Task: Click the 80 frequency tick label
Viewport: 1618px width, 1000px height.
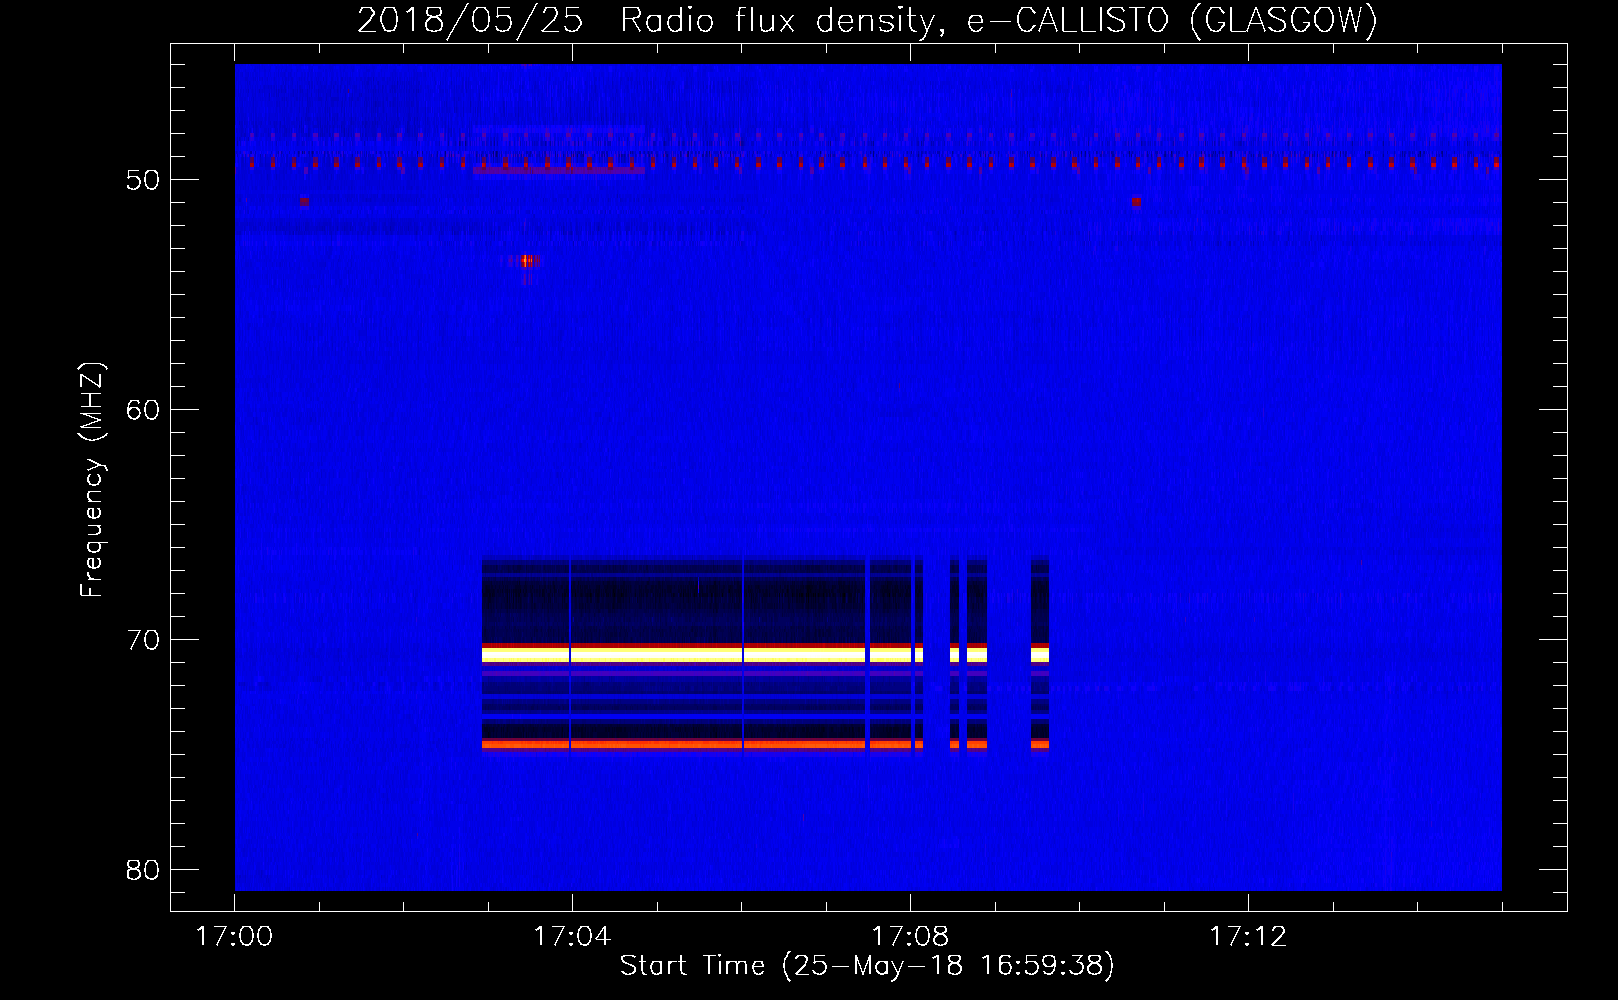Action: click(143, 870)
